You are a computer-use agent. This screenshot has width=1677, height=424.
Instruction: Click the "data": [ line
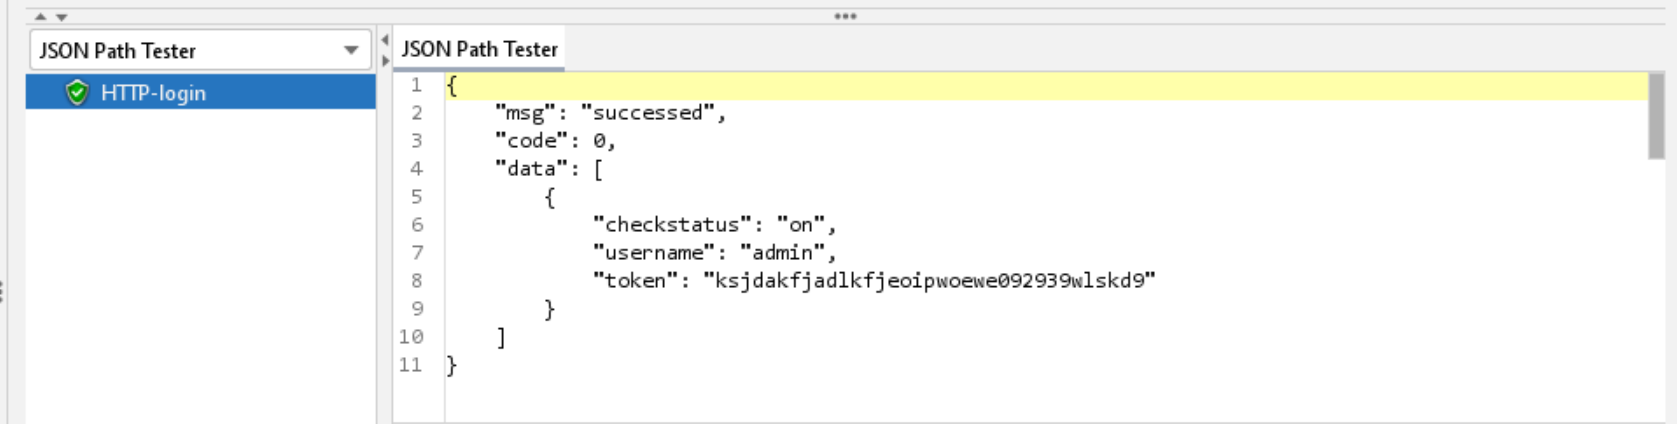coord(549,169)
